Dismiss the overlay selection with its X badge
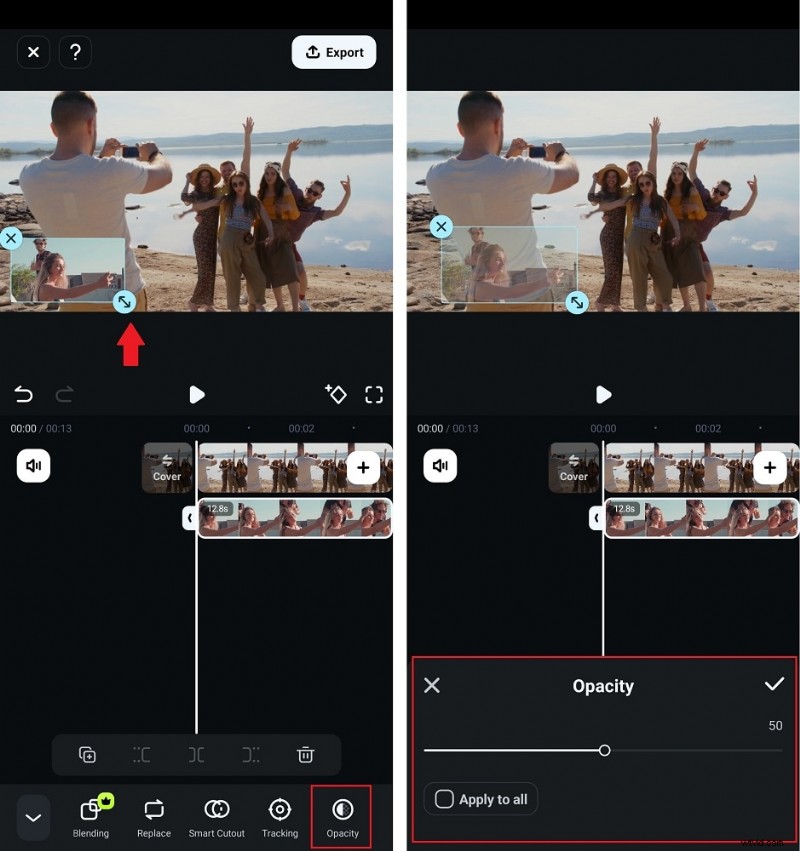The height and width of the screenshot is (851, 800). (11, 238)
